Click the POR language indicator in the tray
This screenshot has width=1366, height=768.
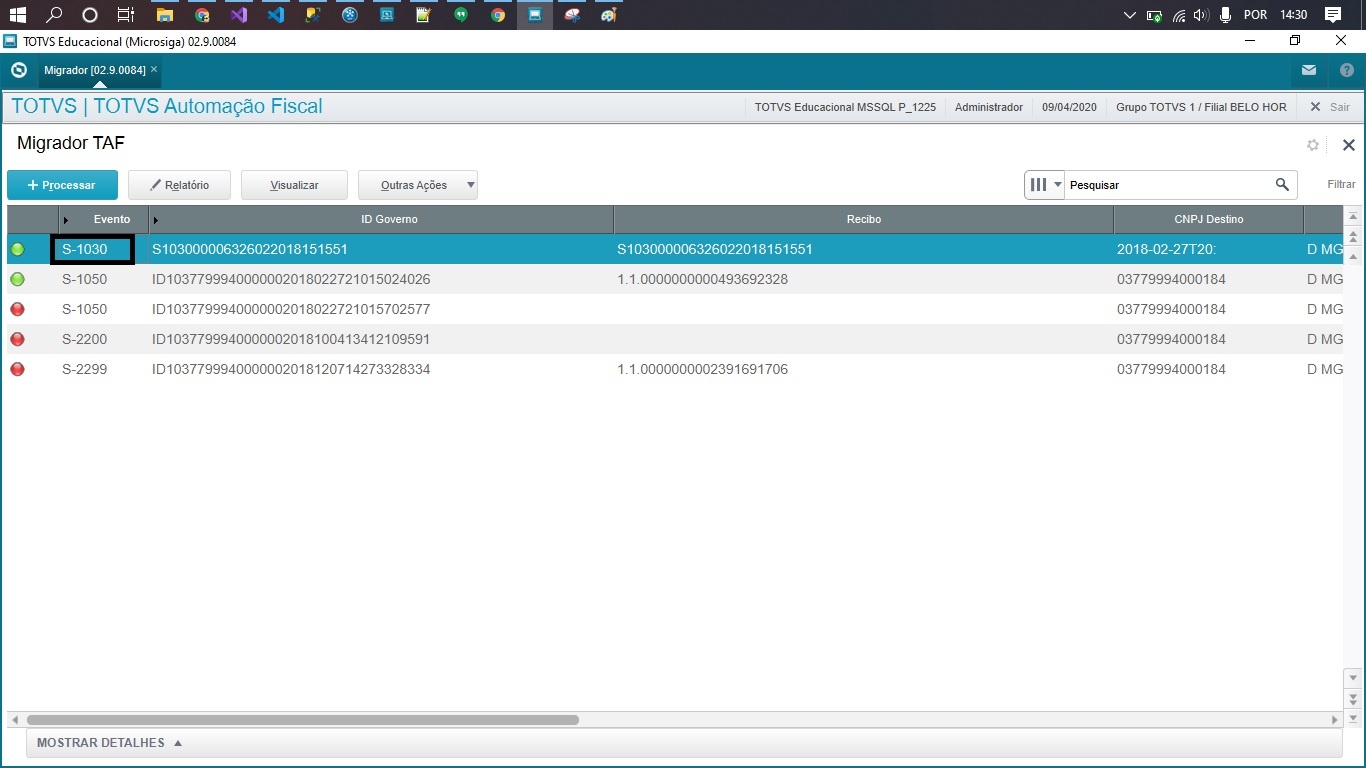pyautogui.click(x=1255, y=15)
